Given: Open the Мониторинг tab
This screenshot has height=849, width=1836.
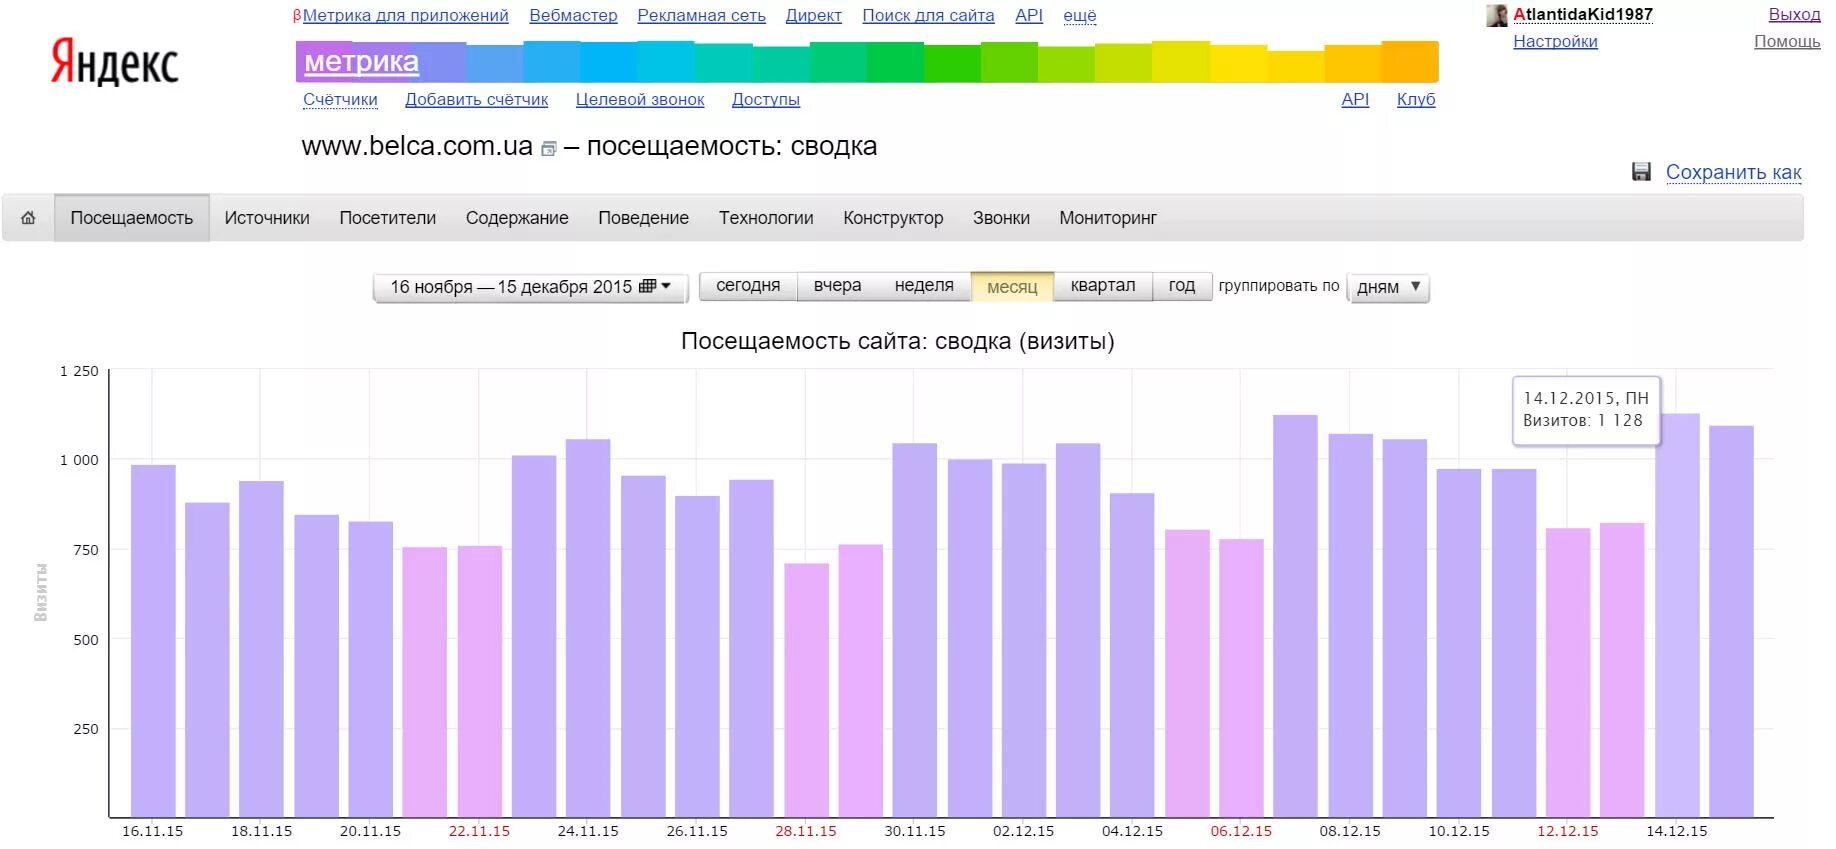Looking at the screenshot, I should coord(1108,218).
